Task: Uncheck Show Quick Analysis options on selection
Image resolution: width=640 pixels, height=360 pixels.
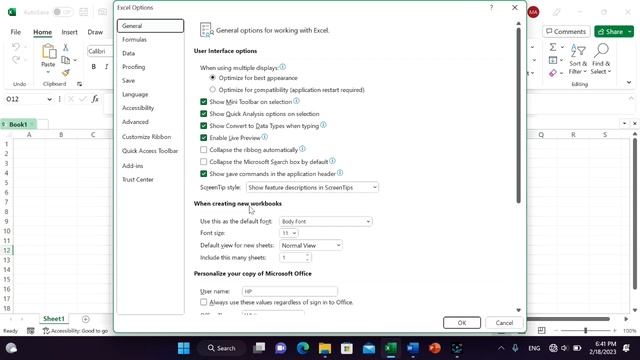Action: (203, 113)
